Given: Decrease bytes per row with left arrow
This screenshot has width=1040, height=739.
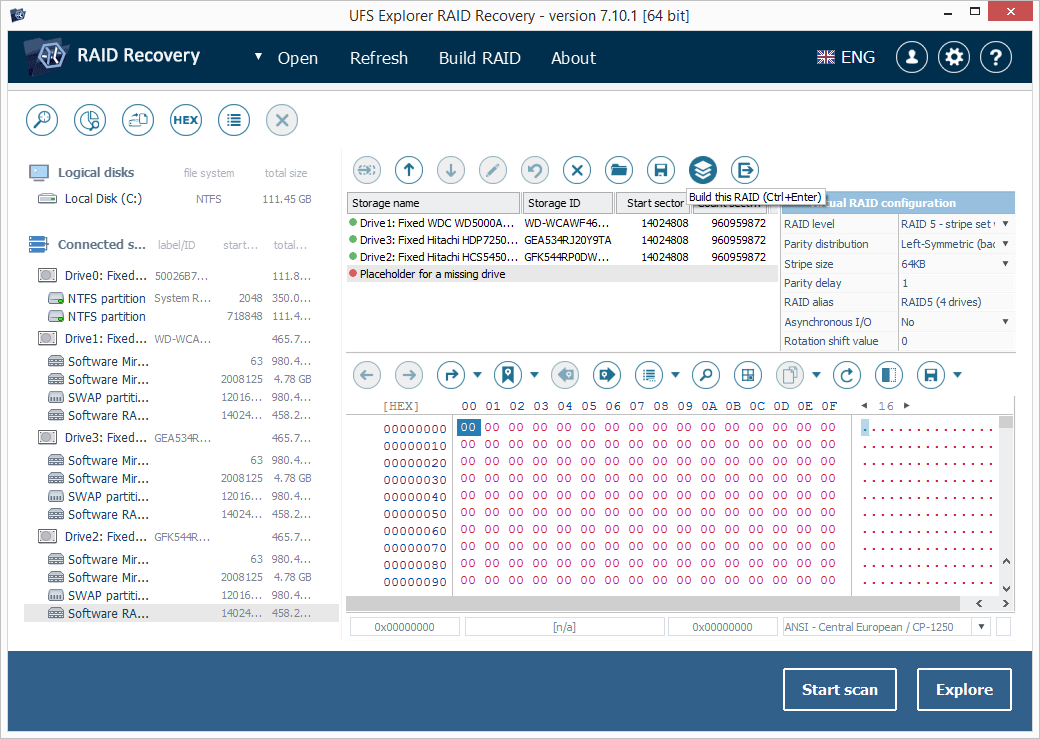Looking at the screenshot, I should (864, 405).
